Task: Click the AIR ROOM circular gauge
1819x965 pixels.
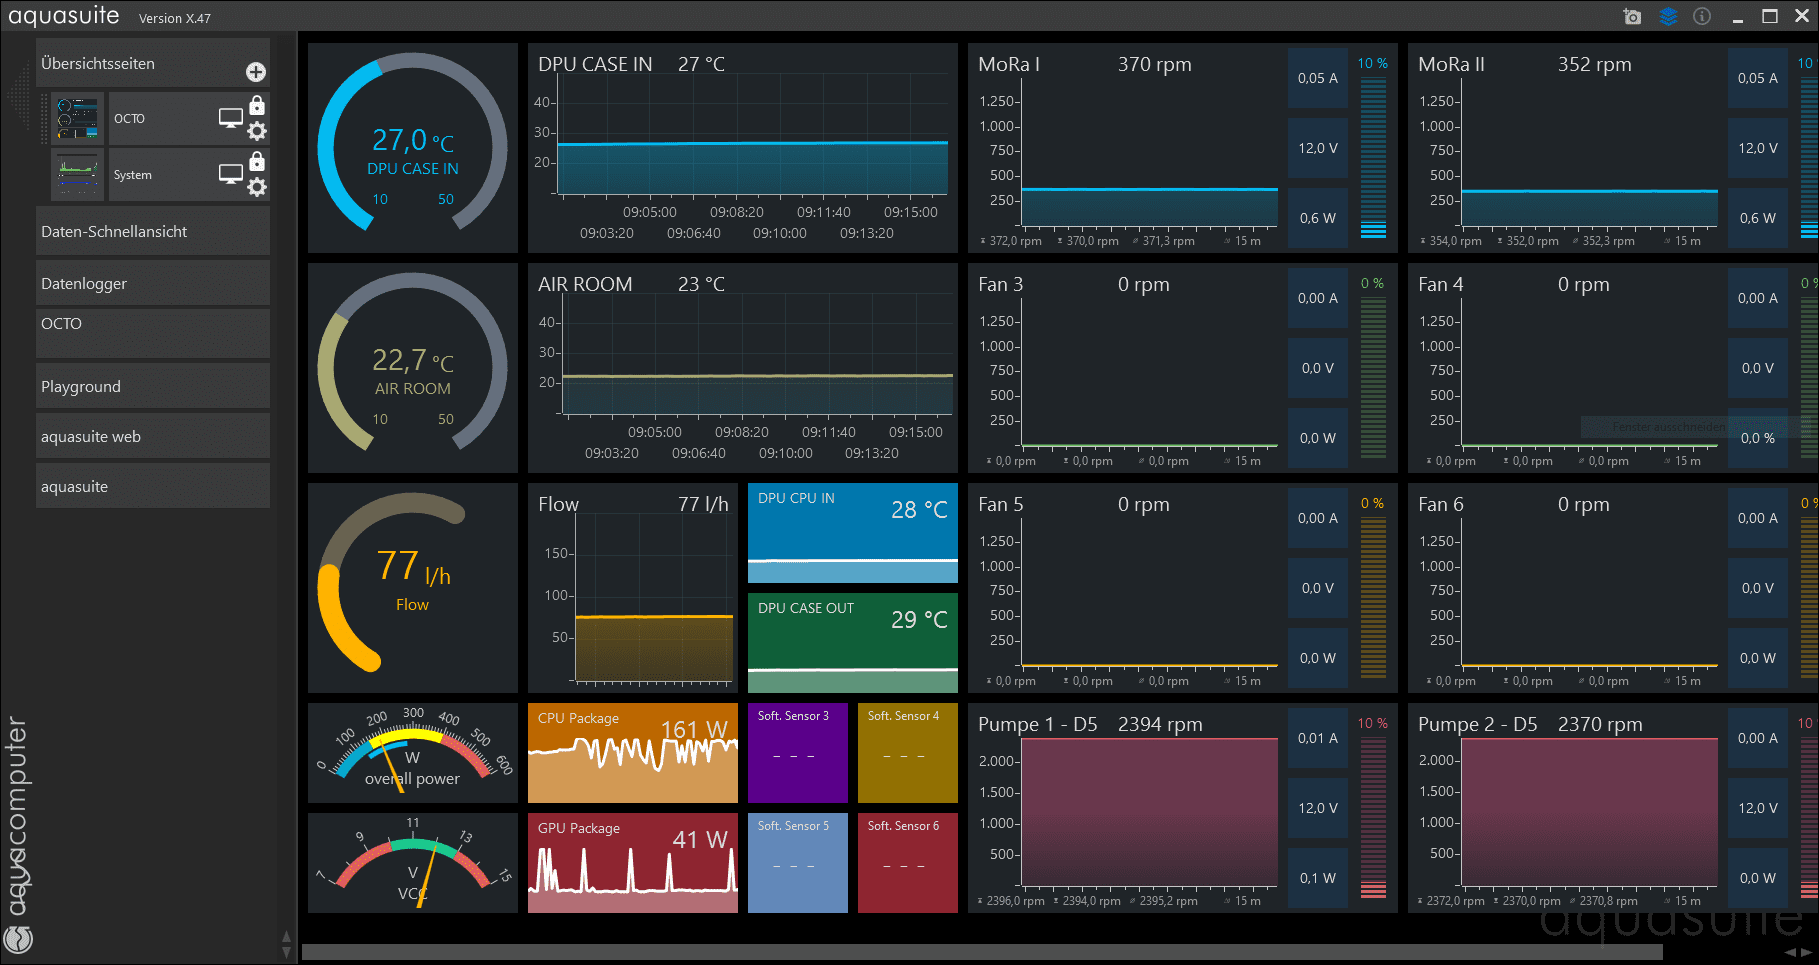Action: click(413, 368)
